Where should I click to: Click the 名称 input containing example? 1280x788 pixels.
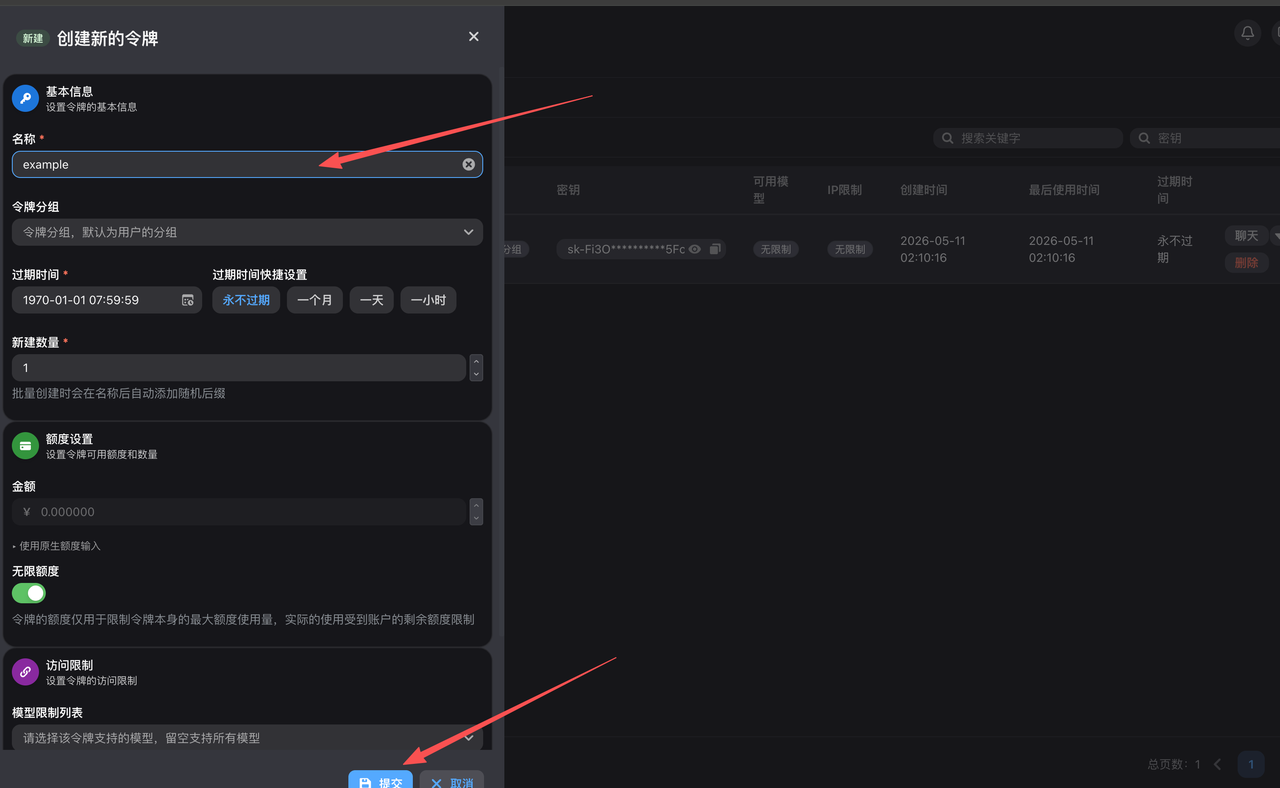[x=247, y=164]
